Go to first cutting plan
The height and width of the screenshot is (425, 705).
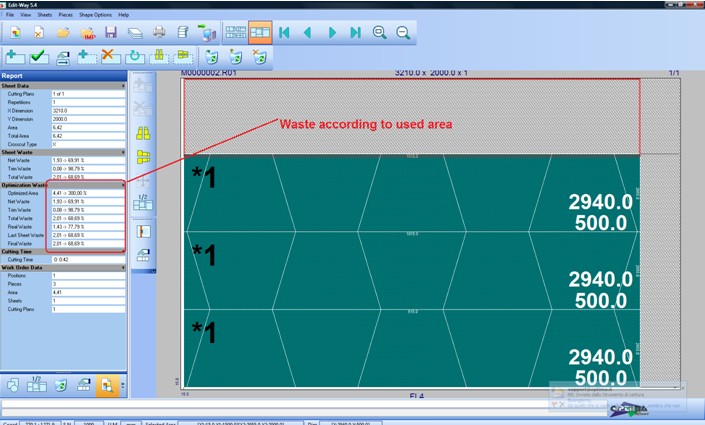[284, 32]
